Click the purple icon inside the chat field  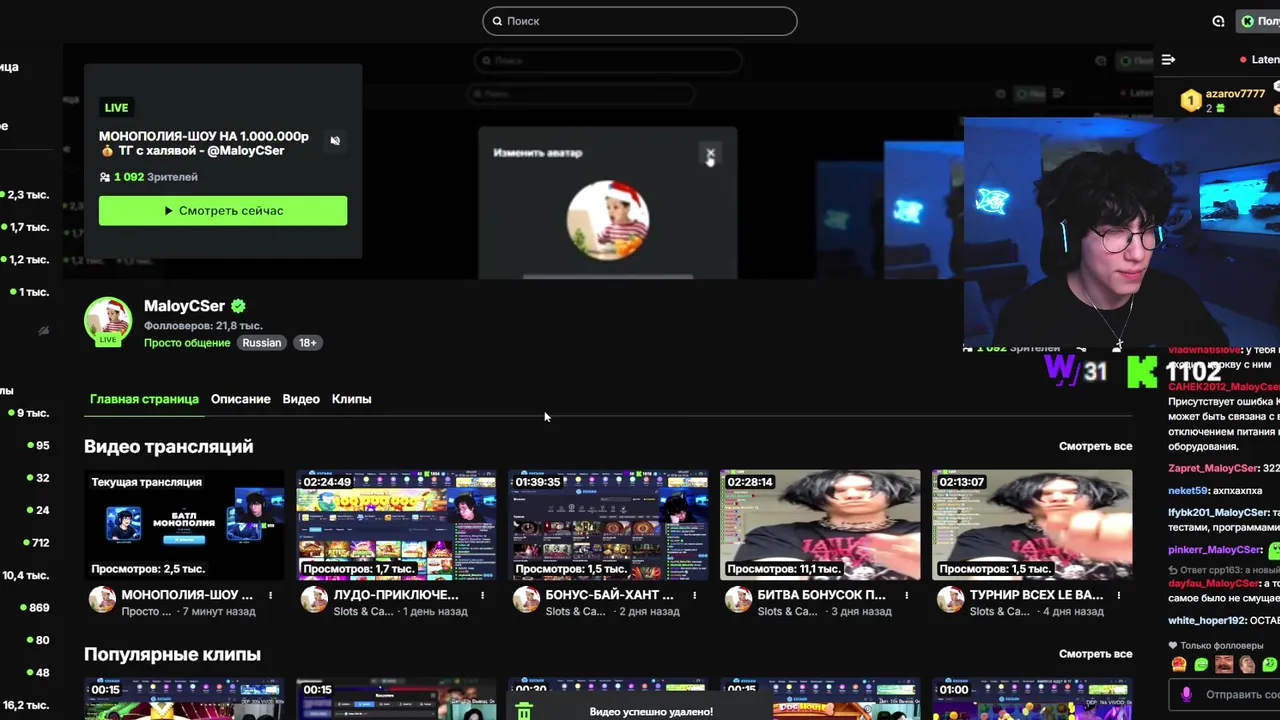tap(1187, 694)
